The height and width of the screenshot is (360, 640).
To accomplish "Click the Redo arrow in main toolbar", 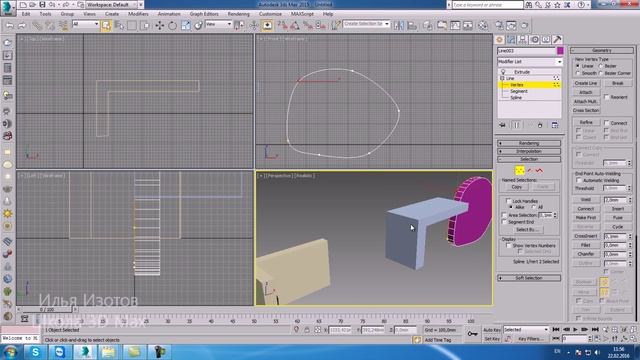I will [22, 26].
